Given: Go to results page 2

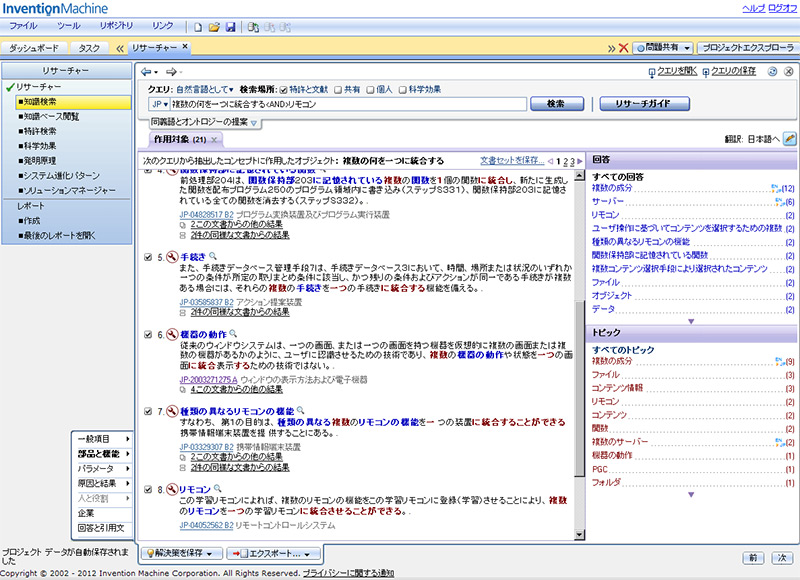Looking at the screenshot, I should point(565,161).
